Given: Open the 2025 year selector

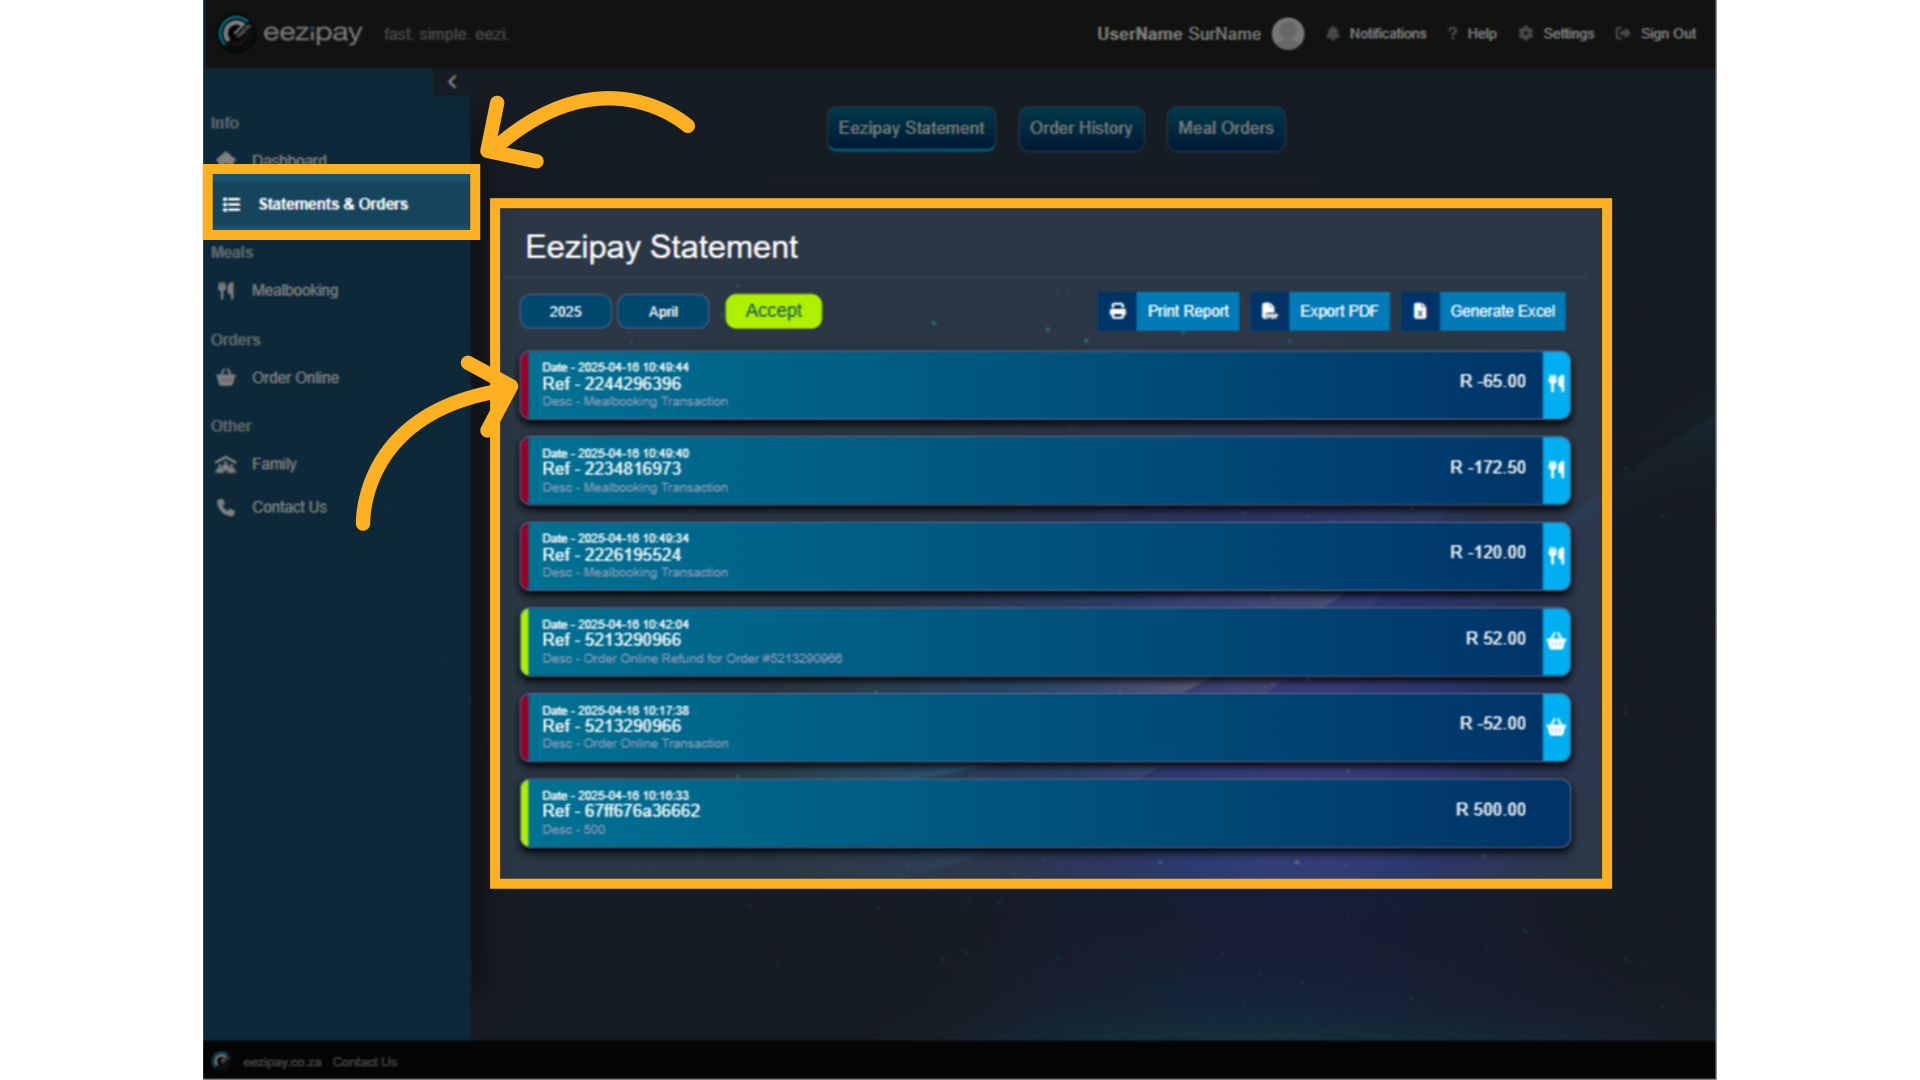Looking at the screenshot, I should click(x=565, y=312).
